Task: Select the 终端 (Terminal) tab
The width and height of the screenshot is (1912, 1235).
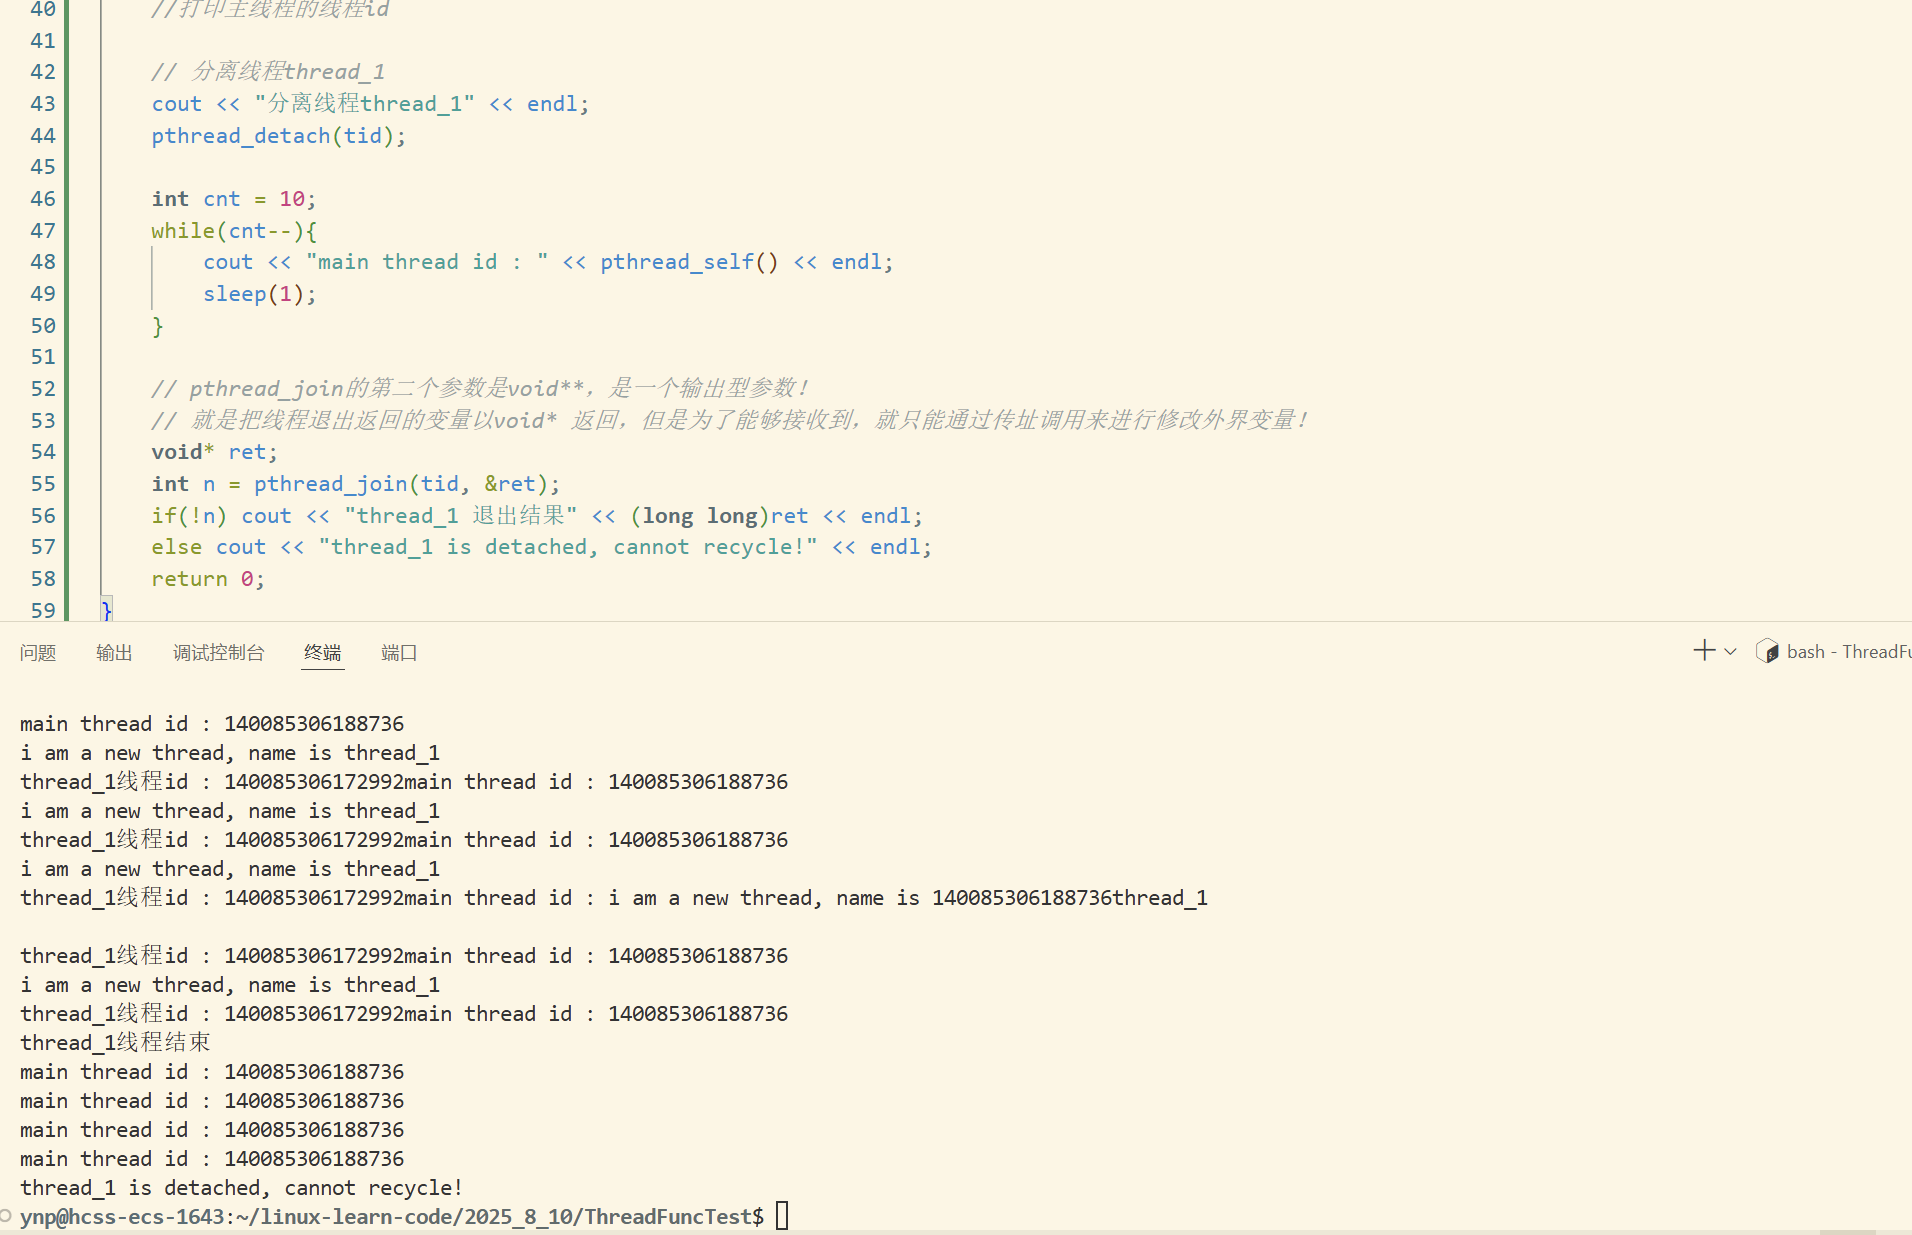Action: pyautogui.click(x=322, y=653)
